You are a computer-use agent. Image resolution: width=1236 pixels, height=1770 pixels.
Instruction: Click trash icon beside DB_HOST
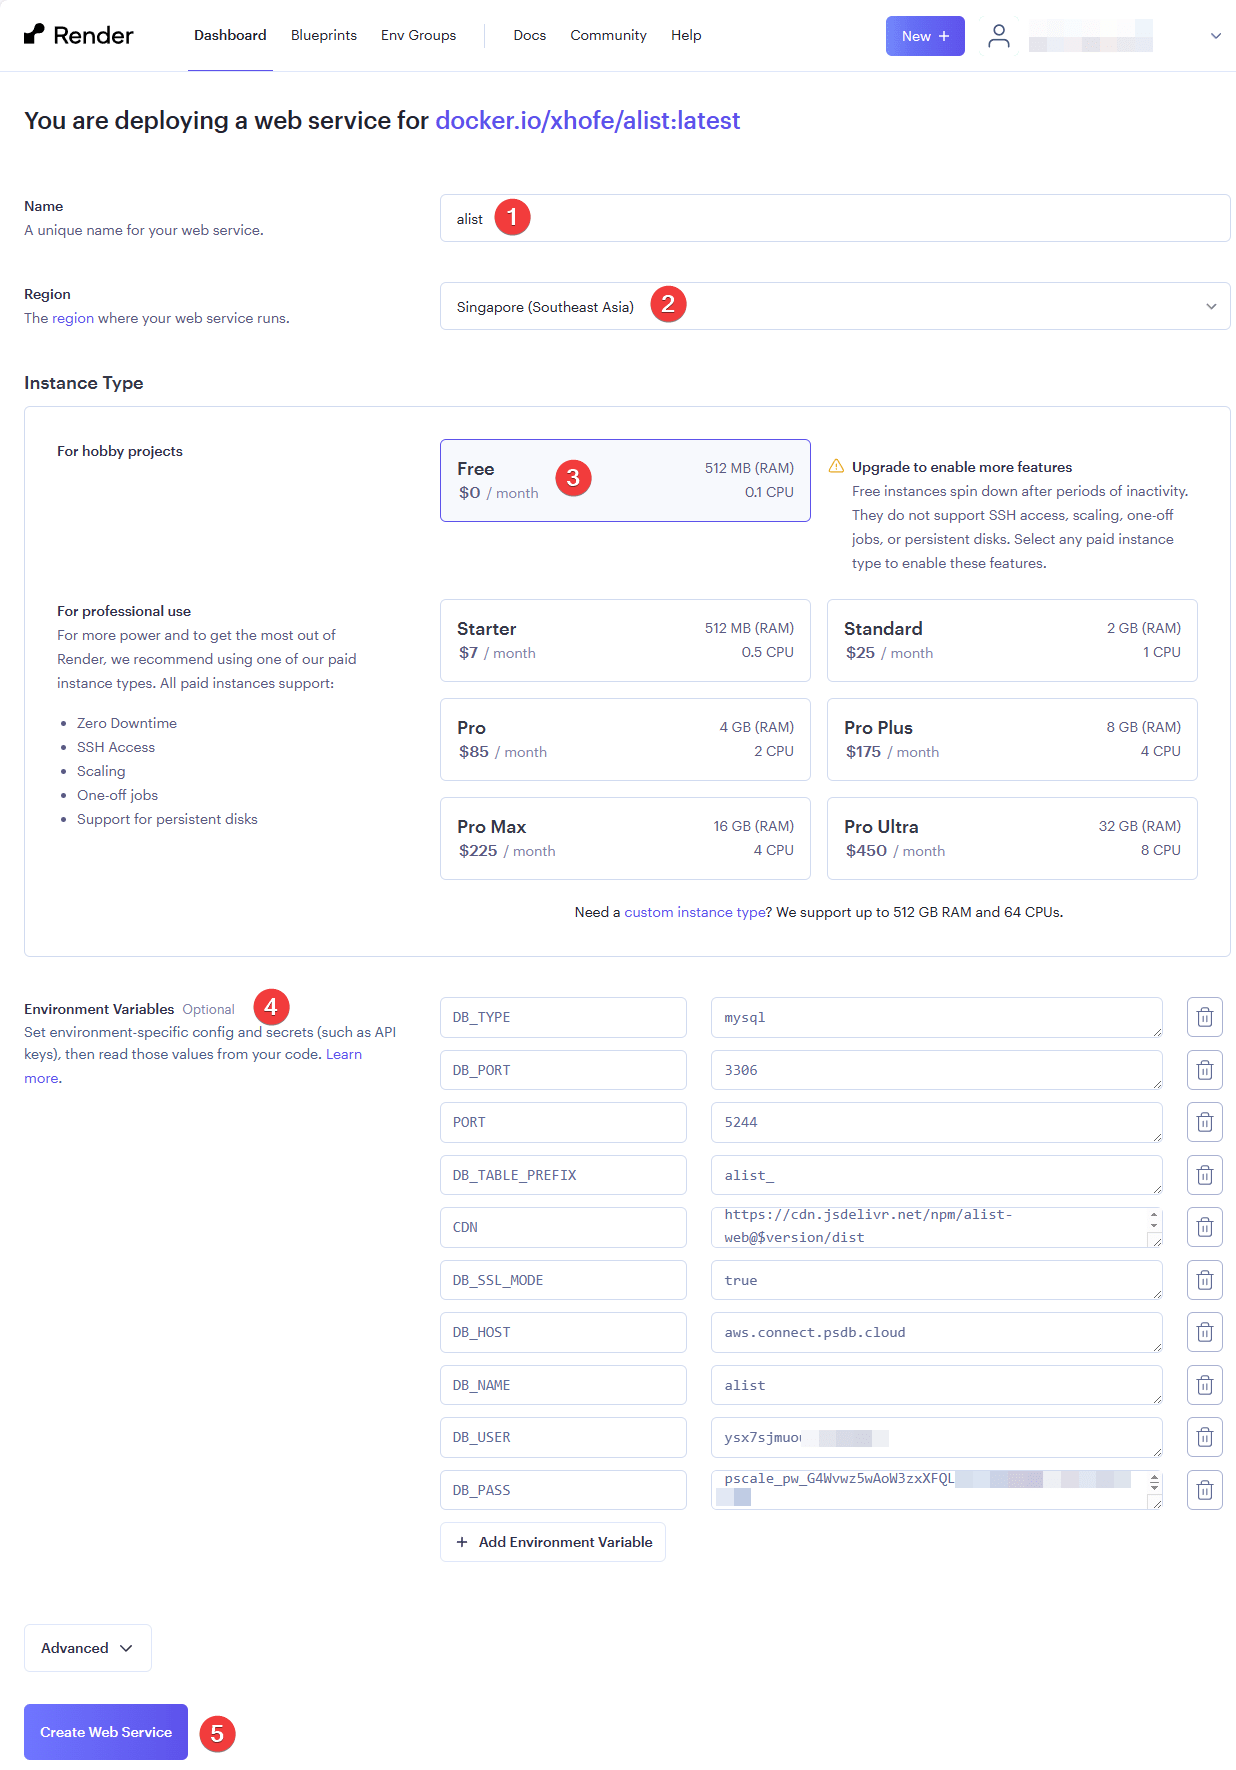(x=1204, y=1332)
